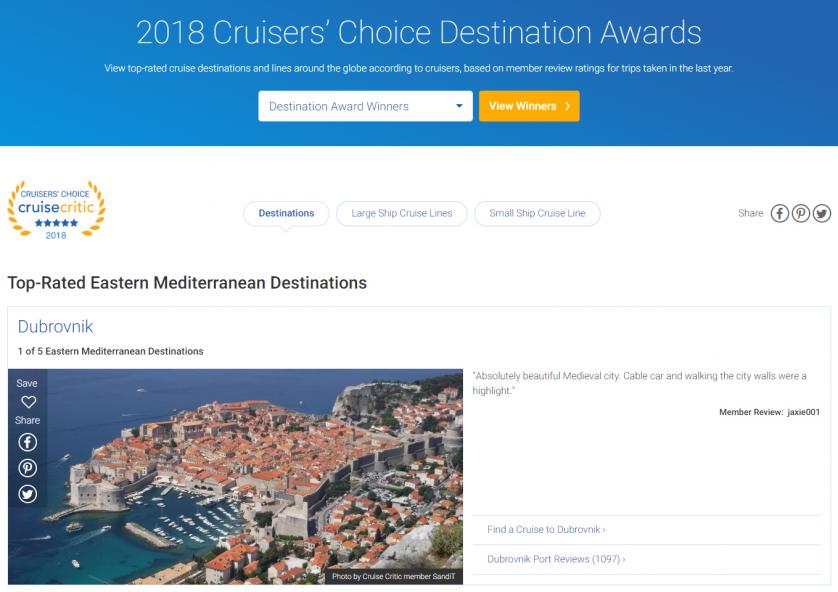Click the Facebook share icon in header
Viewport: 838px width, 592px height.
click(781, 213)
